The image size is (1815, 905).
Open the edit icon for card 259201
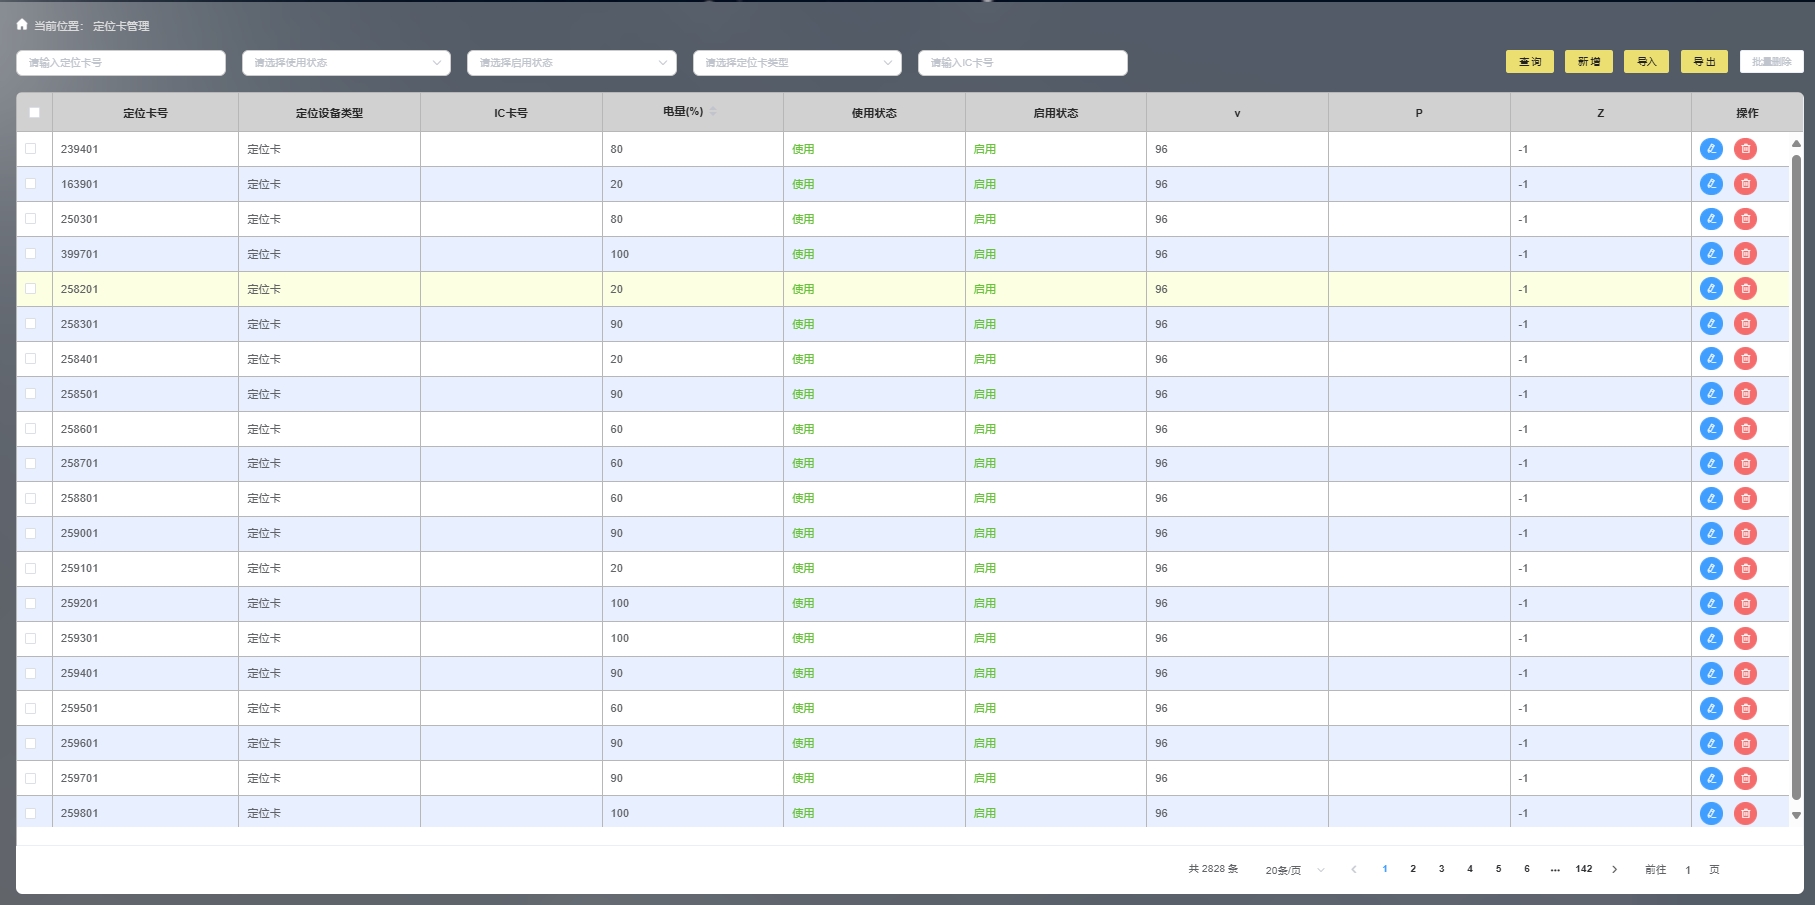click(x=1711, y=603)
